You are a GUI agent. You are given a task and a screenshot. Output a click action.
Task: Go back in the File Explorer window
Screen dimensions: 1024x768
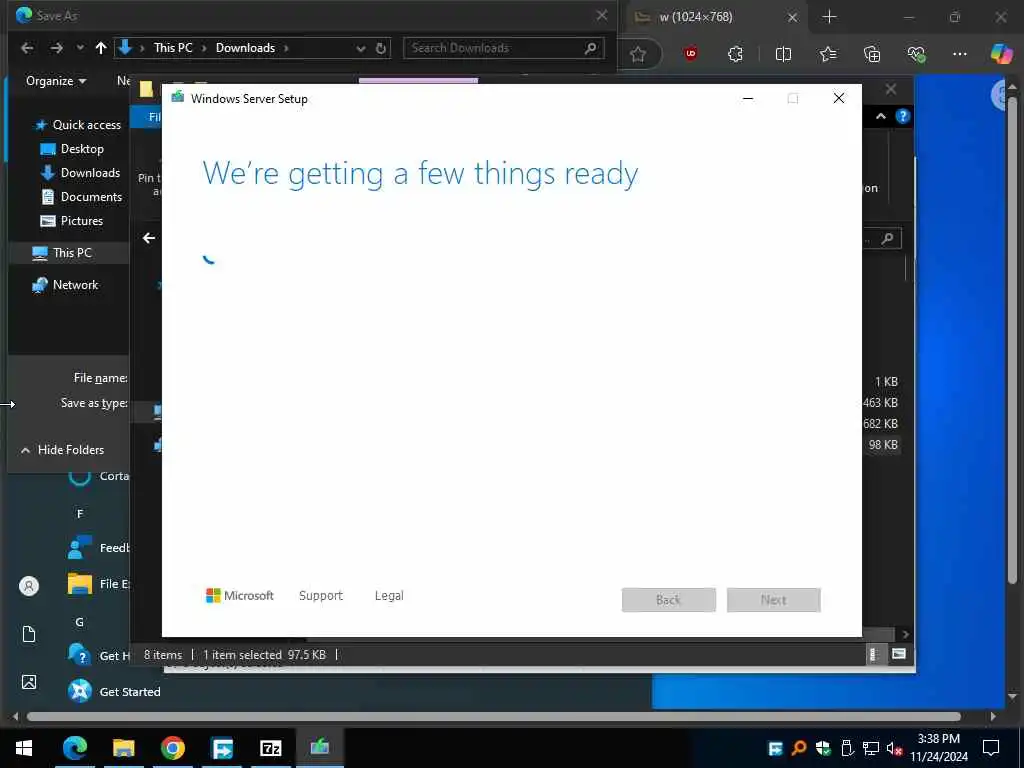[149, 238]
